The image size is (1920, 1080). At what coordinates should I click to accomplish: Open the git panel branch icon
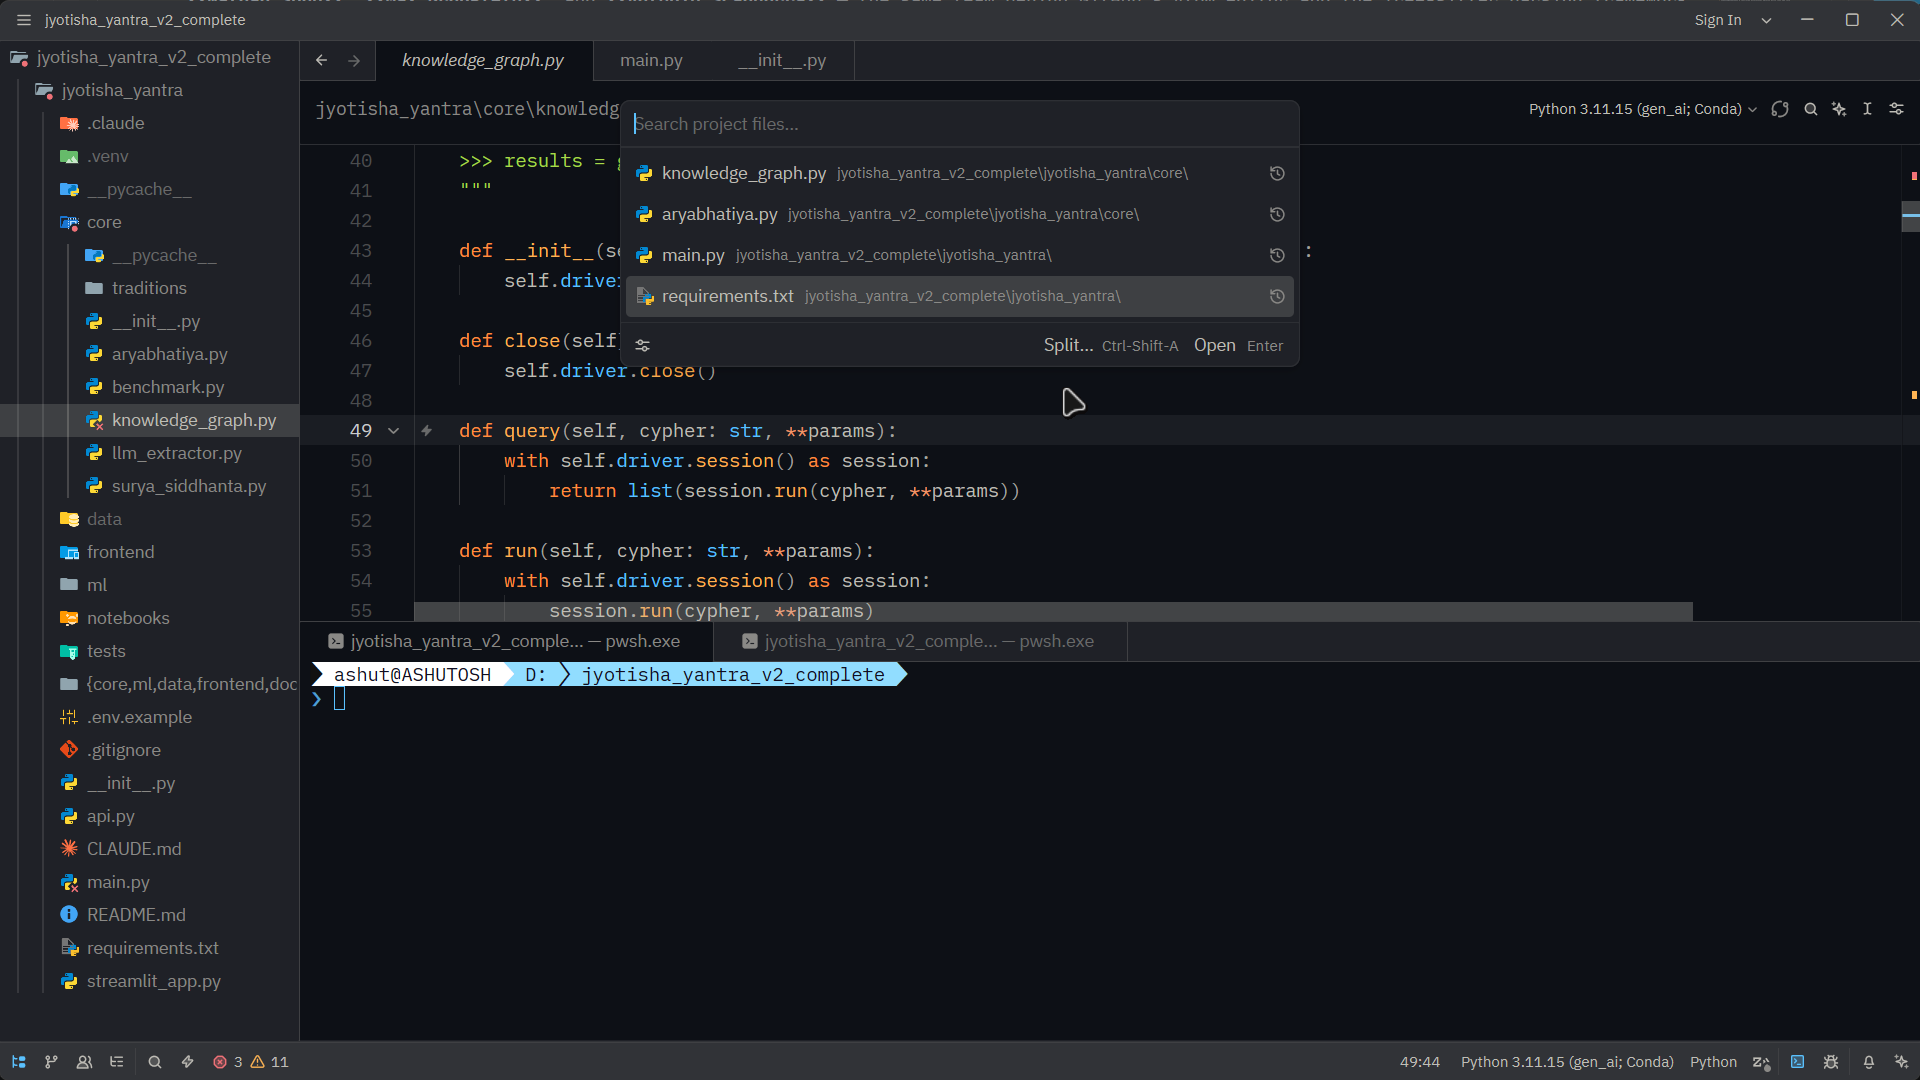pyautogui.click(x=51, y=1062)
